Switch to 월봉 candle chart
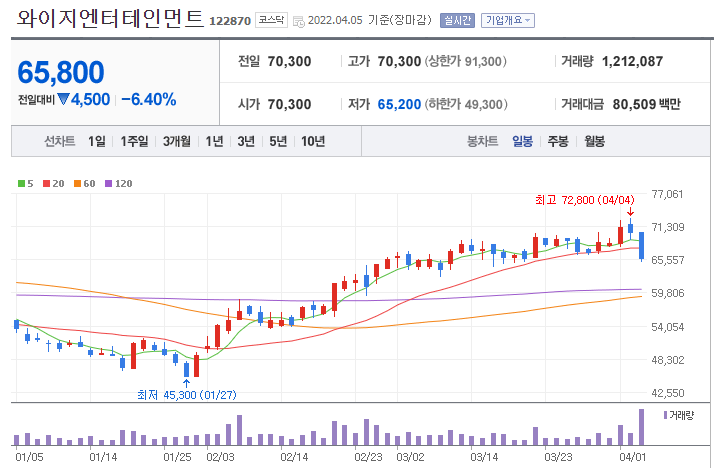The height and width of the screenshot is (468, 714). click(x=594, y=141)
